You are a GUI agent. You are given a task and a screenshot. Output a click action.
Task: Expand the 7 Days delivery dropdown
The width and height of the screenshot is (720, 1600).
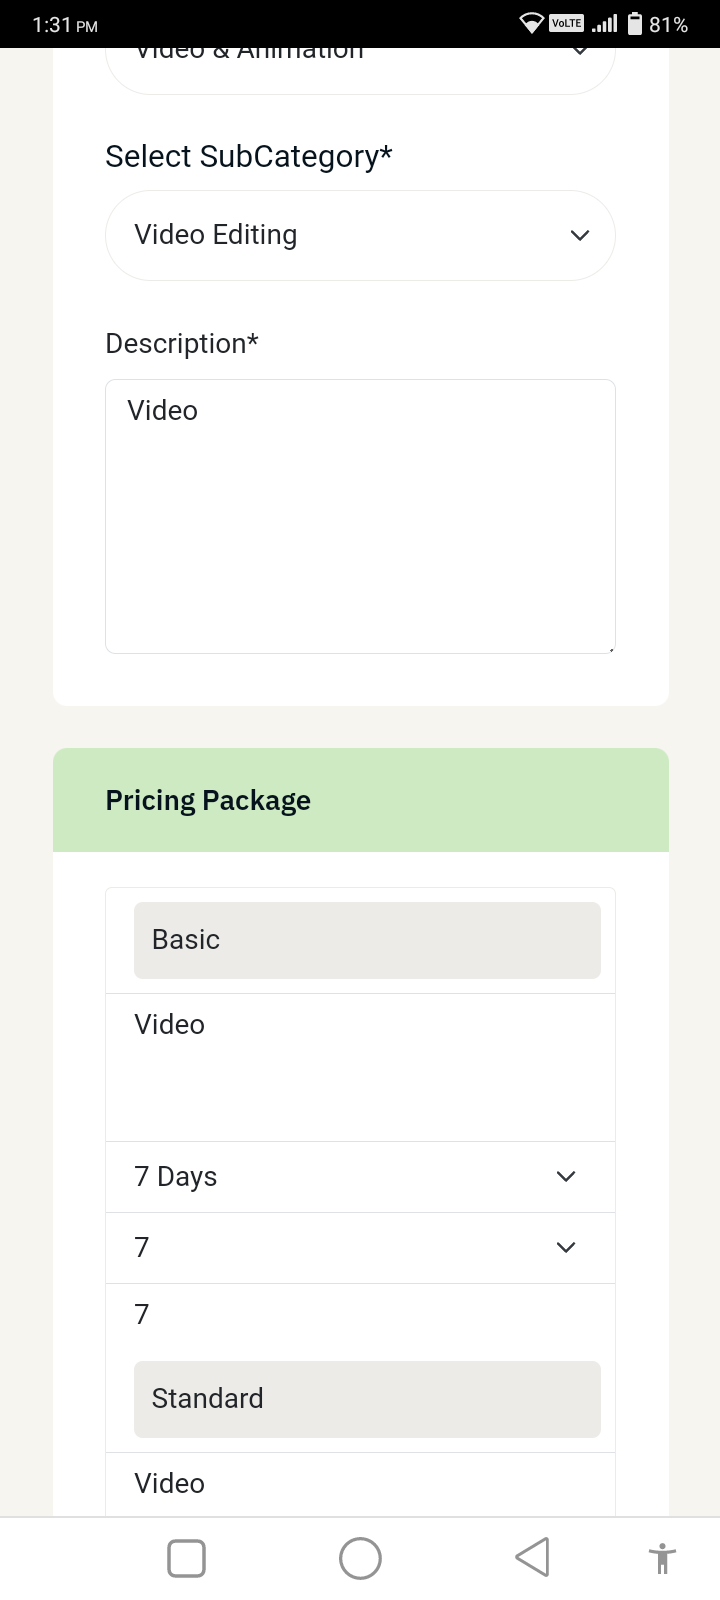[360, 1177]
